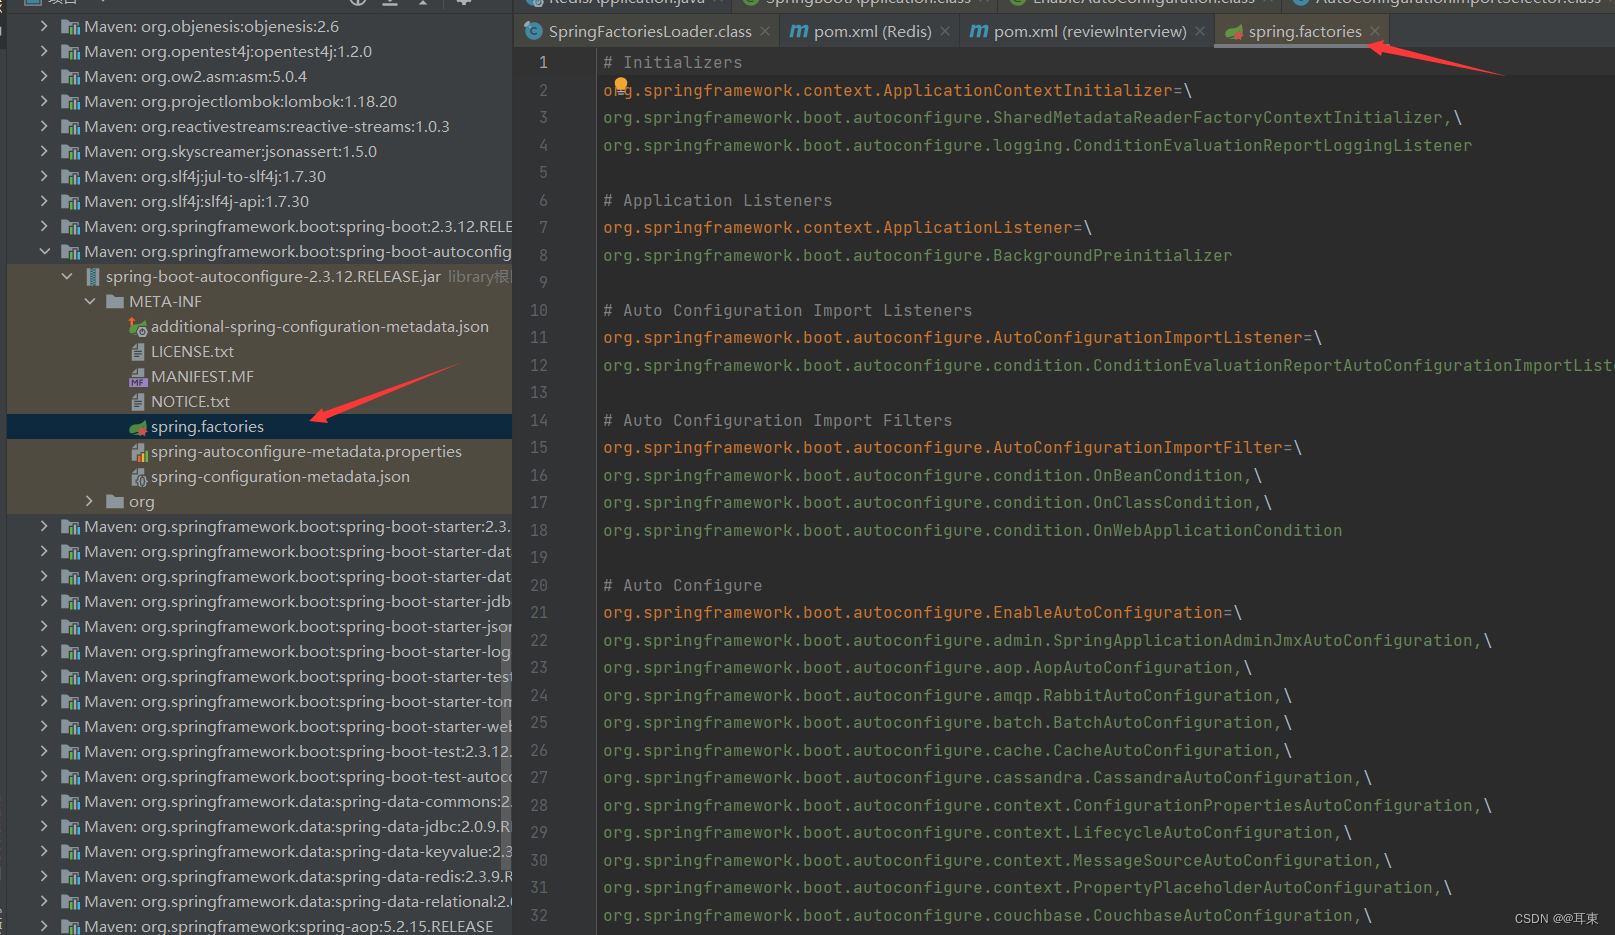Viewport: 1615px width, 935px height.
Task: Click additional-spring-configuration-metadata.json file icon
Action: 138,326
